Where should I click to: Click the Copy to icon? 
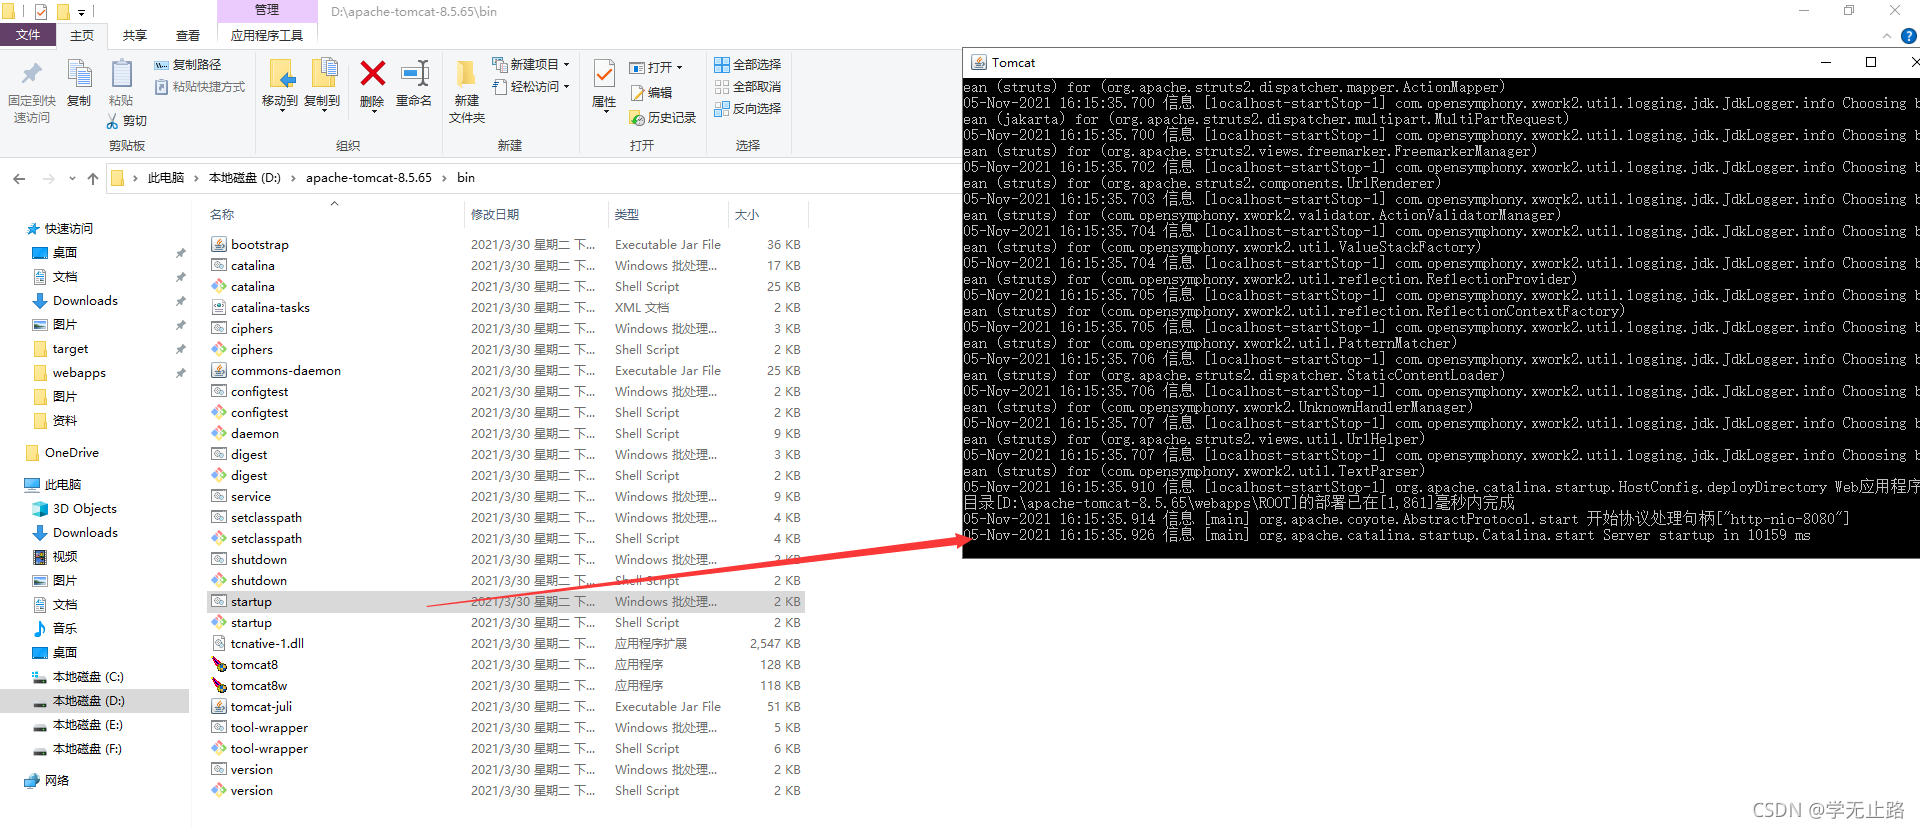tap(323, 75)
